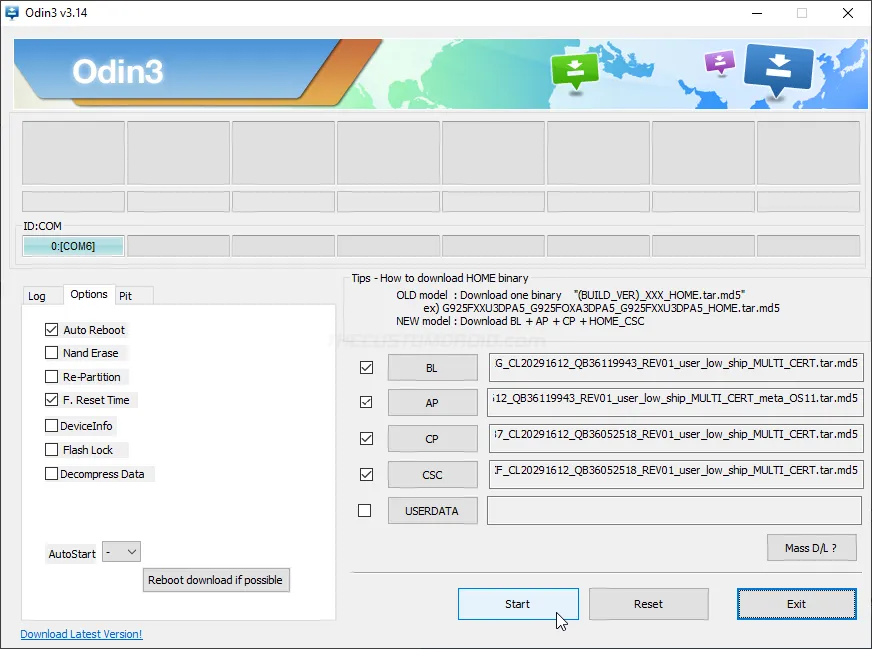Switch to the Pit tab
Image resolution: width=872 pixels, height=649 pixels.
pos(133,295)
